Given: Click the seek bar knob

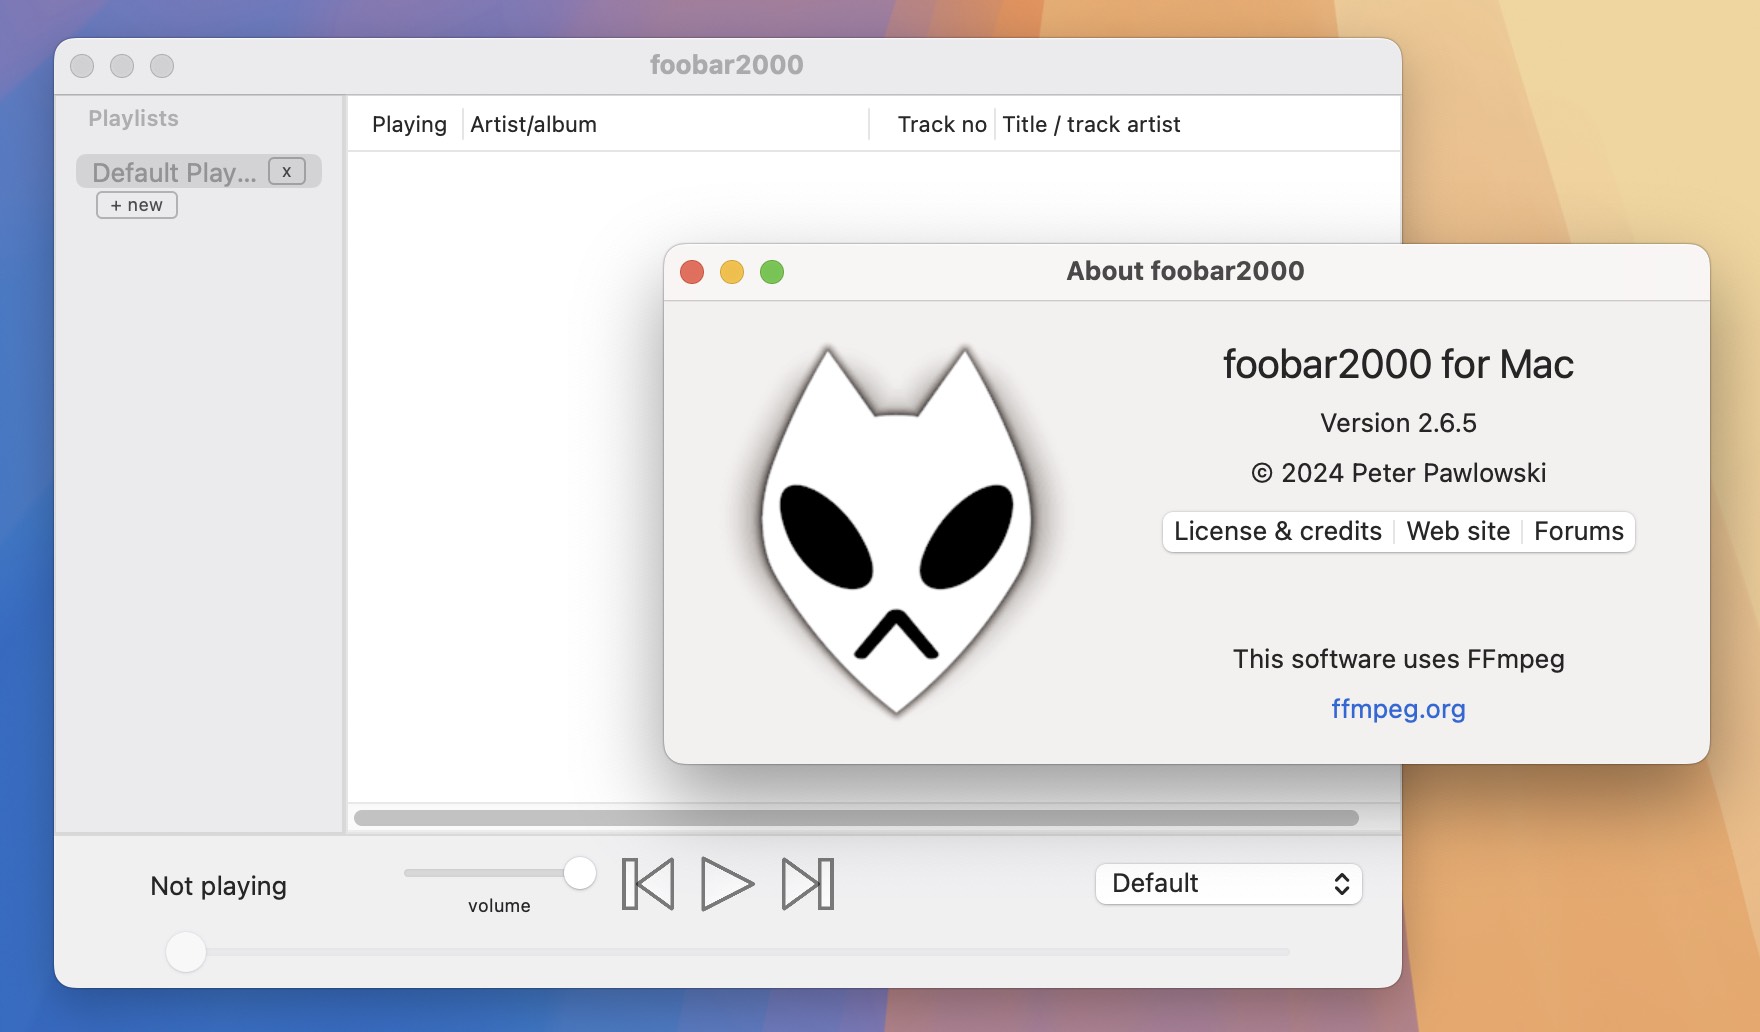Looking at the screenshot, I should 186,952.
